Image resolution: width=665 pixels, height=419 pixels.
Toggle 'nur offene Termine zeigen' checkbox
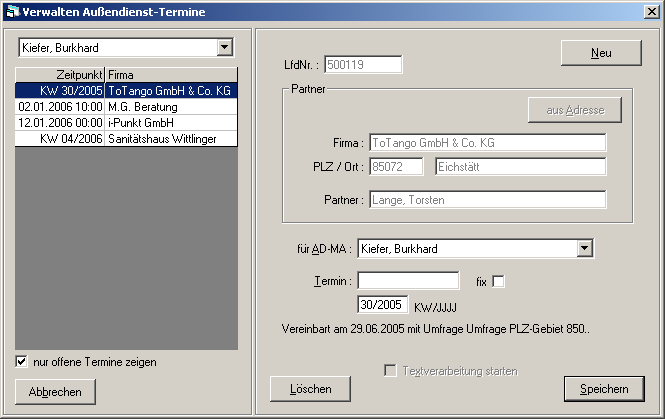(22, 361)
